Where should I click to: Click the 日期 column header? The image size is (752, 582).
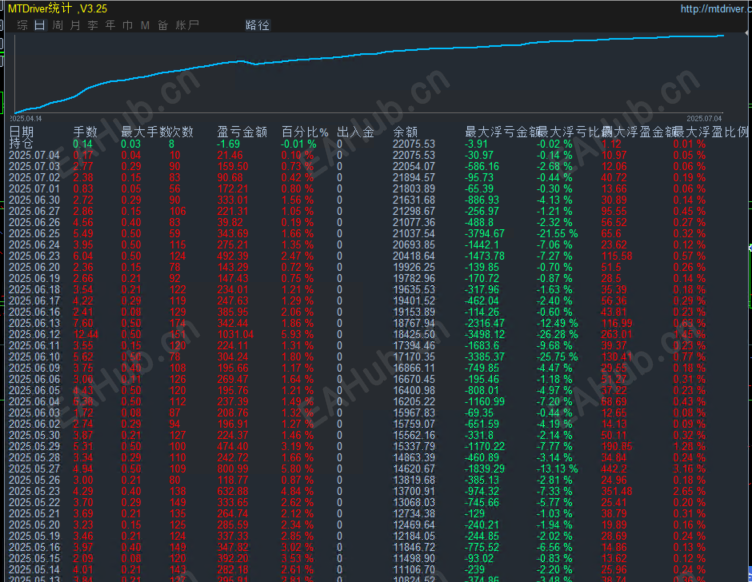point(22,132)
